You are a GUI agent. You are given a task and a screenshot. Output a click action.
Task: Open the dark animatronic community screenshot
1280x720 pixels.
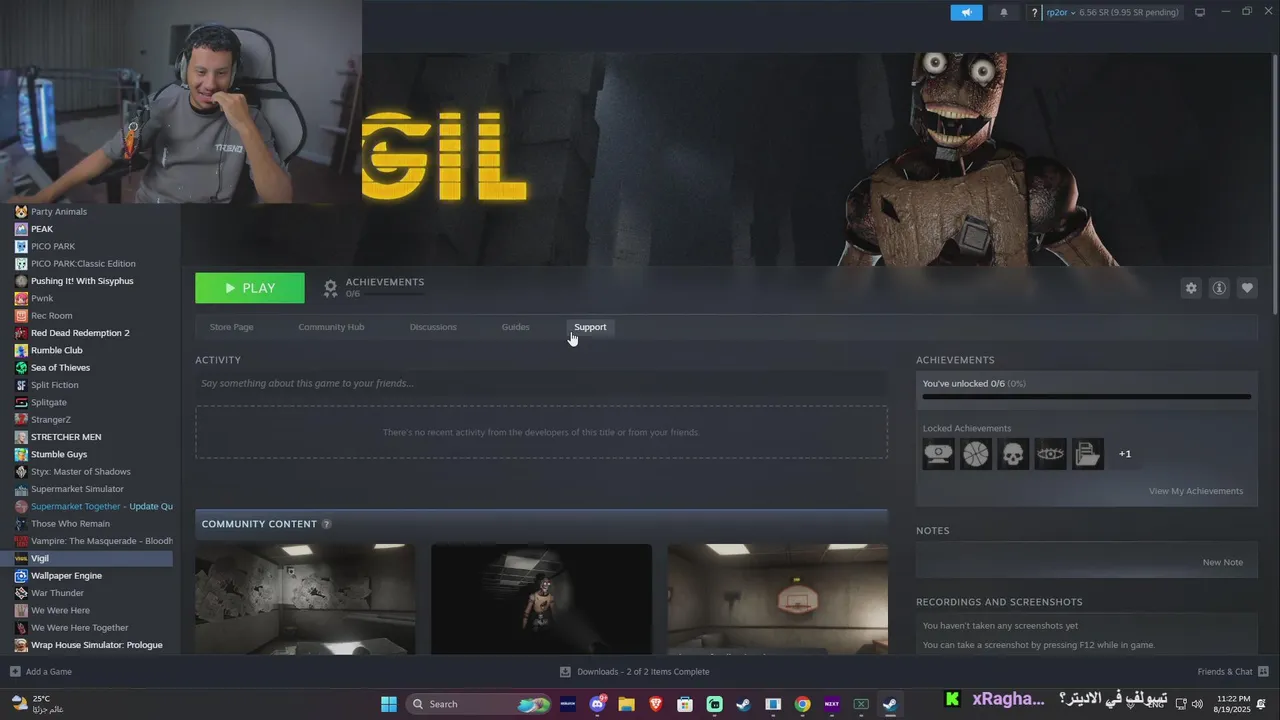(541, 599)
